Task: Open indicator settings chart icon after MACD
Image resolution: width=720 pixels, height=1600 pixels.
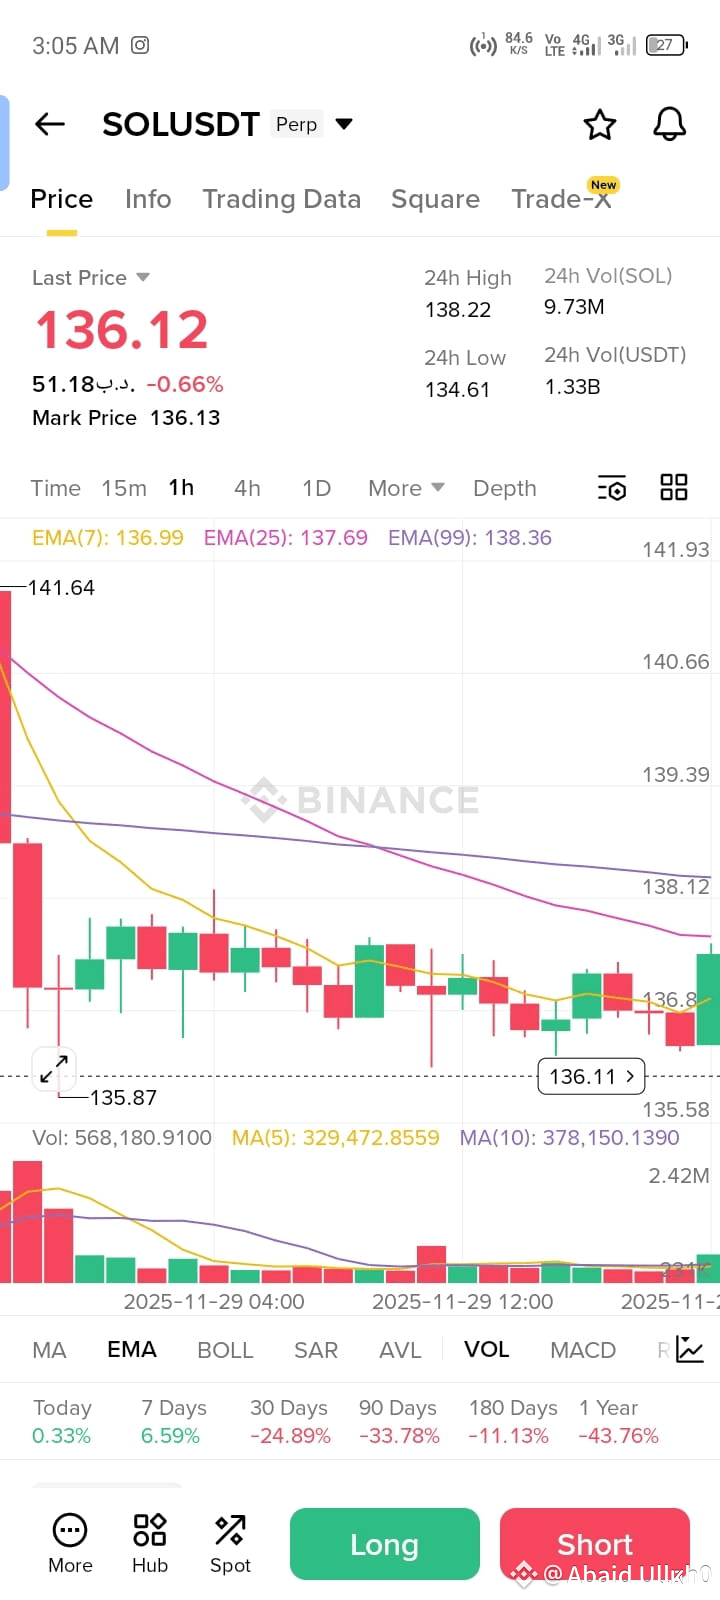Action: point(690,1350)
